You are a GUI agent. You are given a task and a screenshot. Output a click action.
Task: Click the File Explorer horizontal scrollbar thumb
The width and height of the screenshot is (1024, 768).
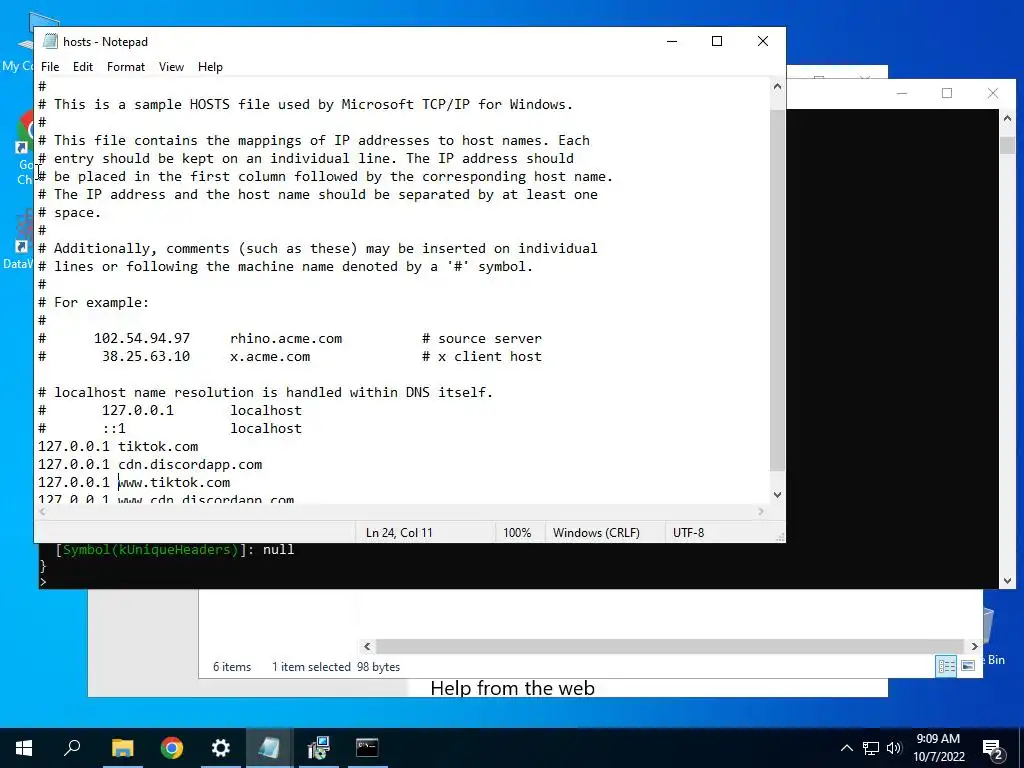point(669,647)
